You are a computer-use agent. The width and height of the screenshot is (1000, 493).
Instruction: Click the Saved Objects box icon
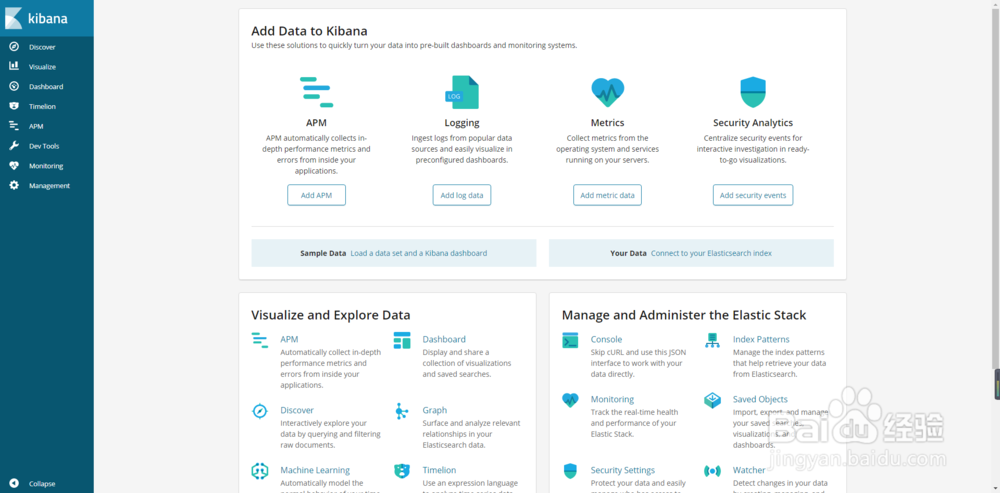(x=712, y=400)
